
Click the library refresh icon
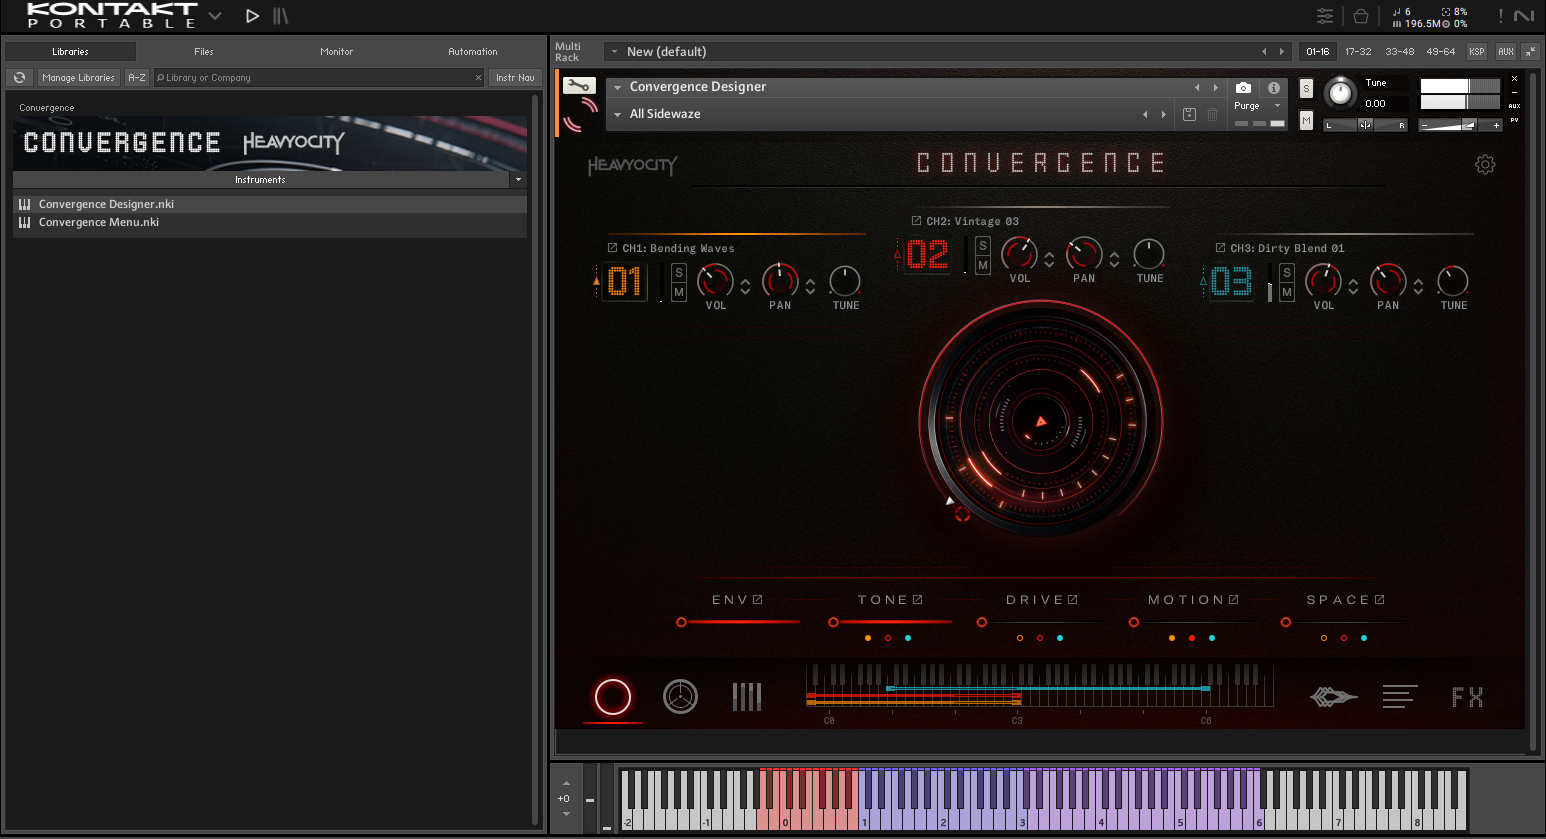[19, 78]
